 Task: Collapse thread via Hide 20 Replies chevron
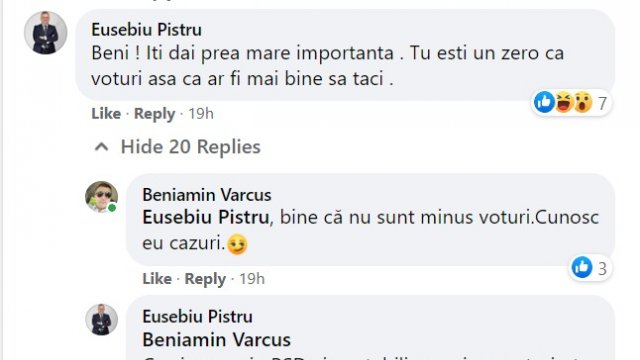(x=102, y=147)
